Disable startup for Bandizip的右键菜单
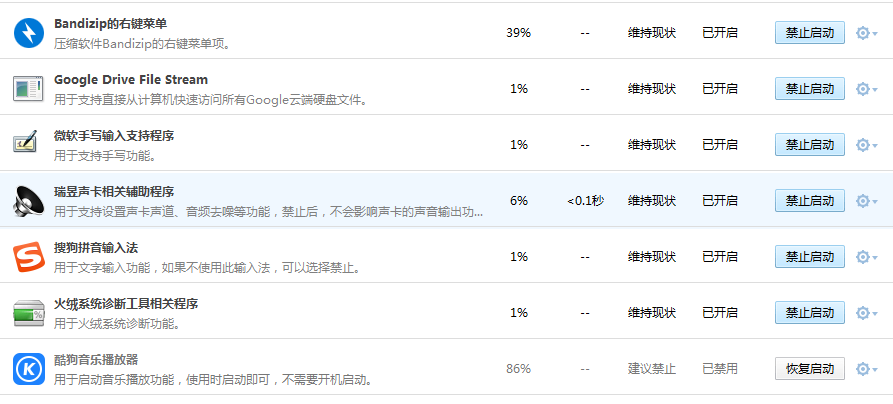Viewport: 893px width, 404px height. (x=809, y=33)
